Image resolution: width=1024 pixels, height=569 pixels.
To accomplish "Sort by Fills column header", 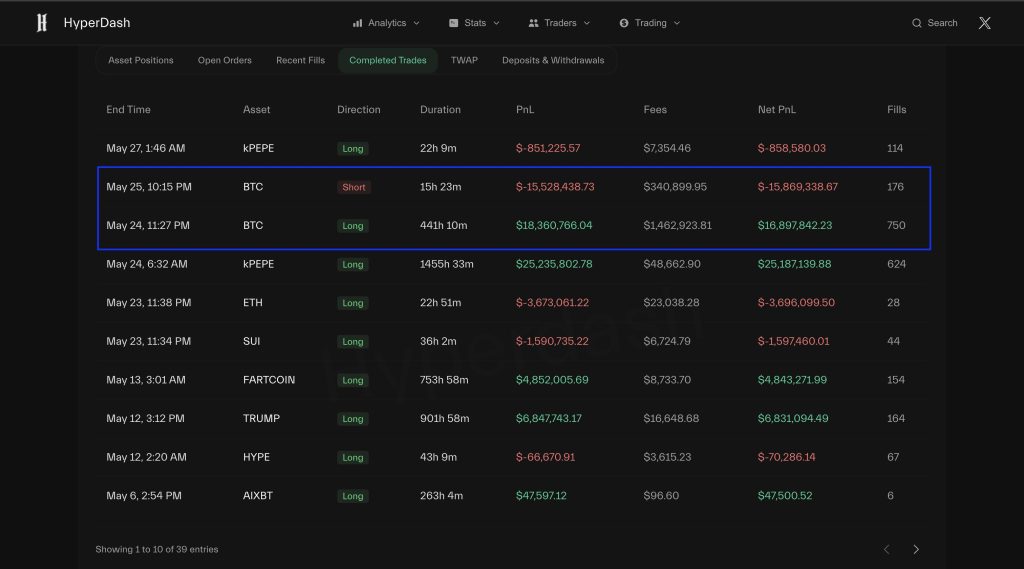I will 897,110.
